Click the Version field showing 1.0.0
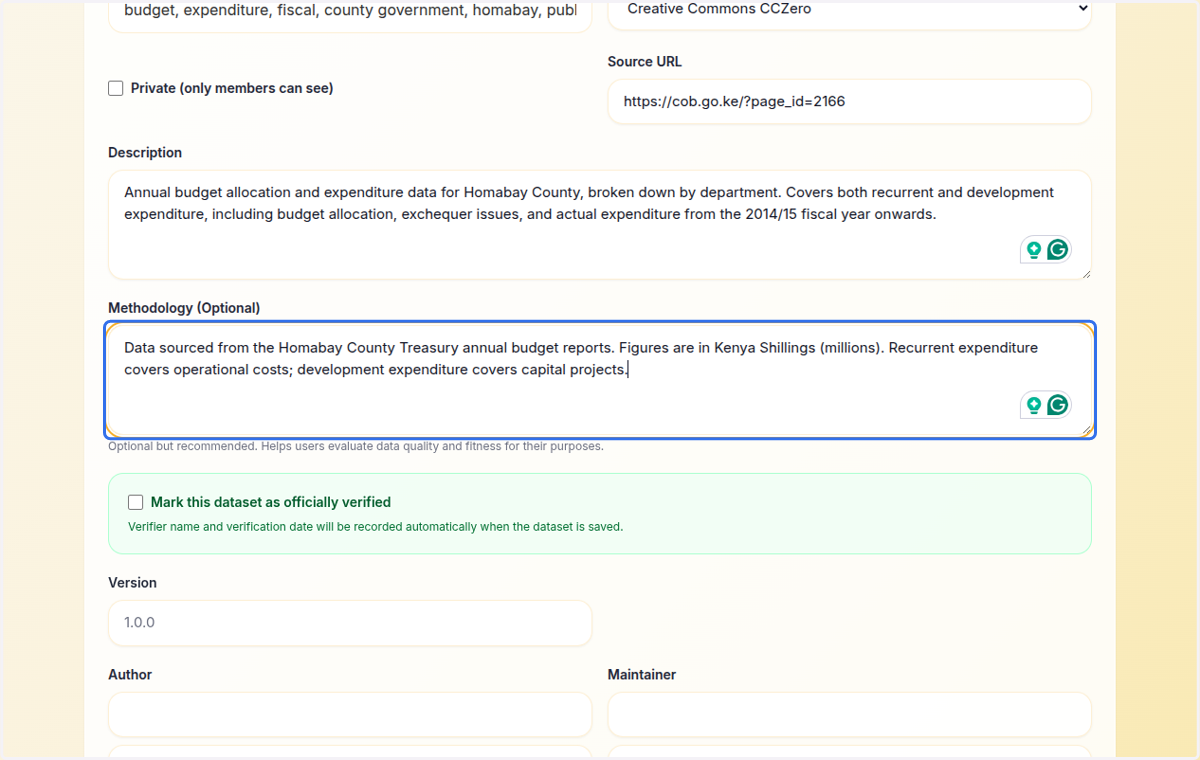 pyautogui.click(x=350, y=623)
